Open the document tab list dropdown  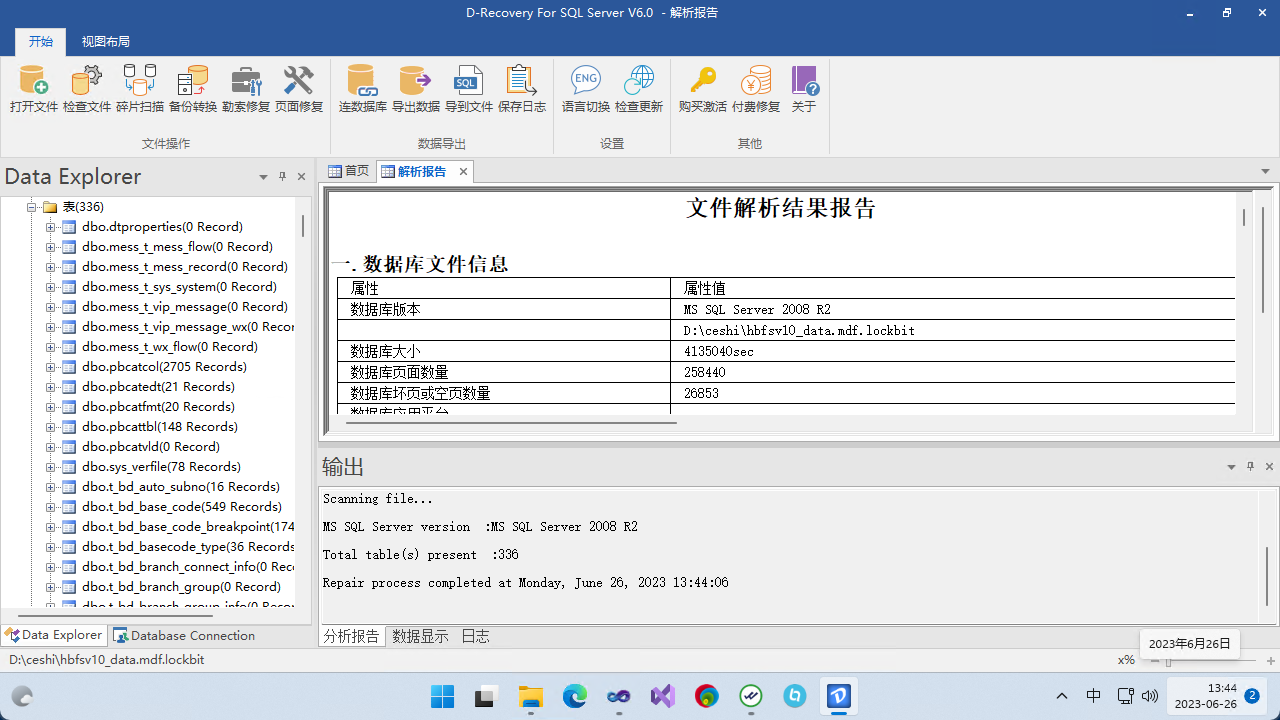(1266, 172)
